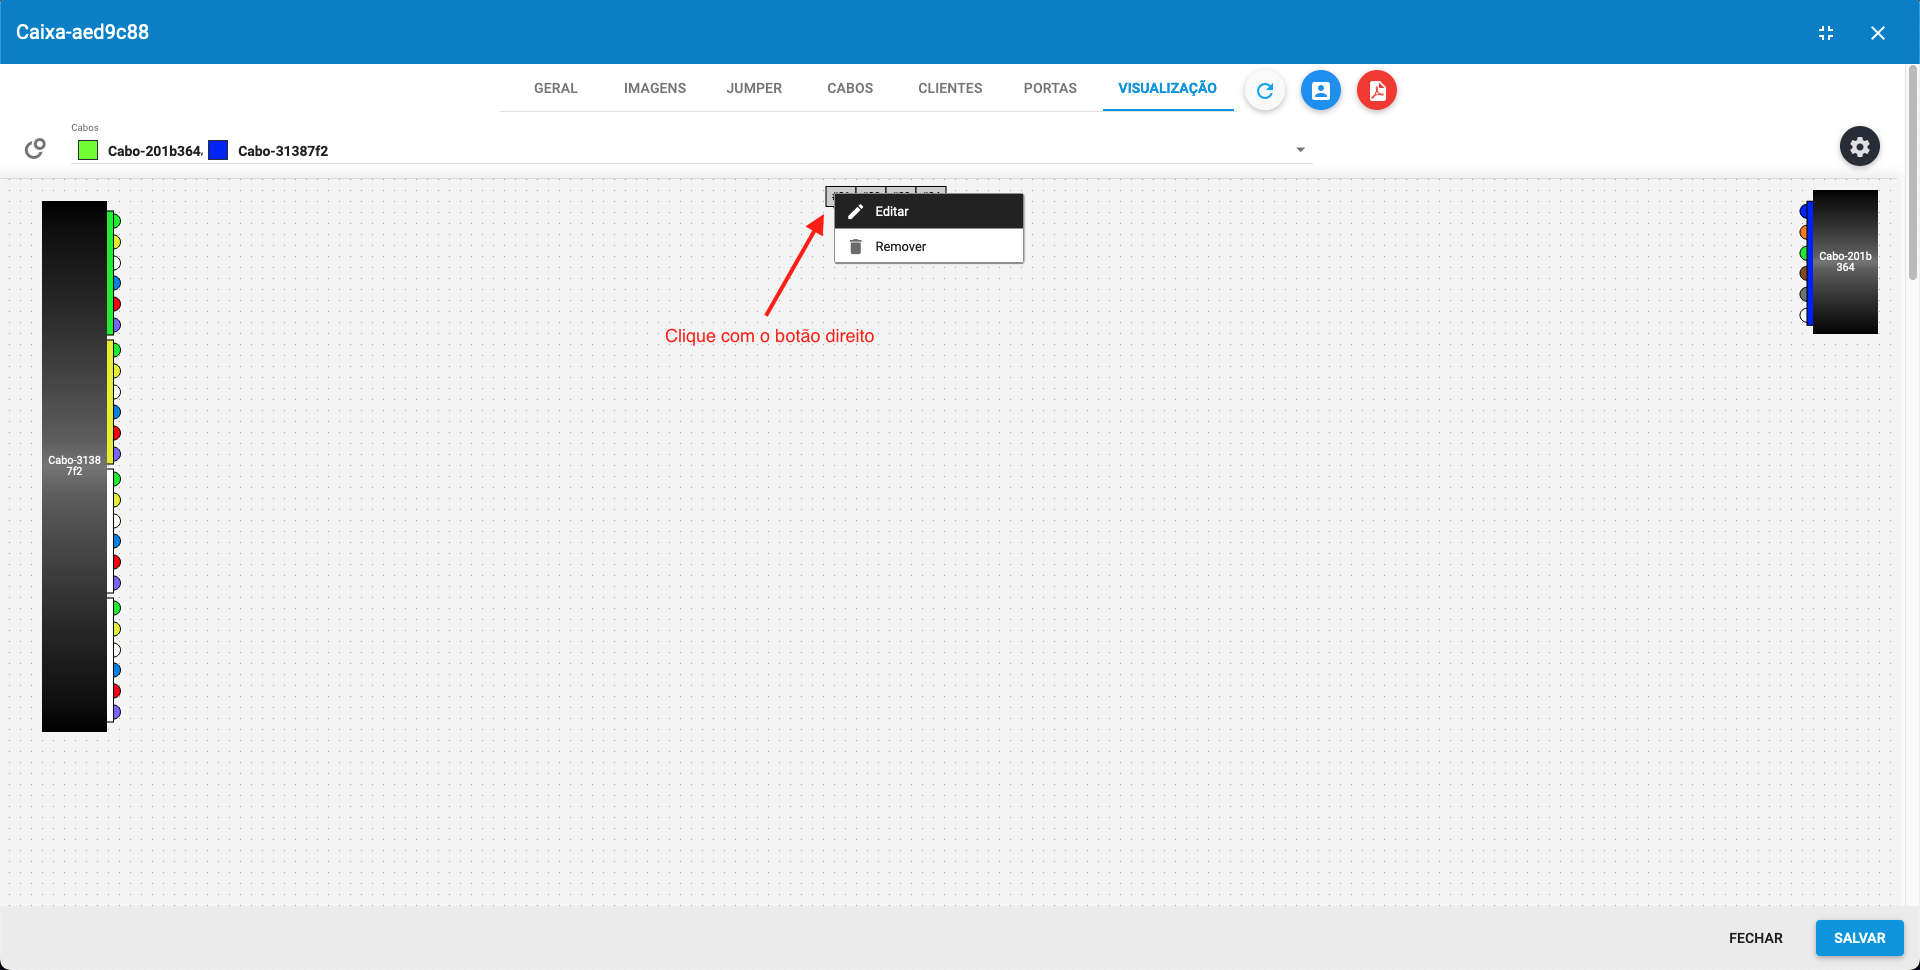Click the FECHAR button
The image size is (1920, 970).
pos(1755,938)
